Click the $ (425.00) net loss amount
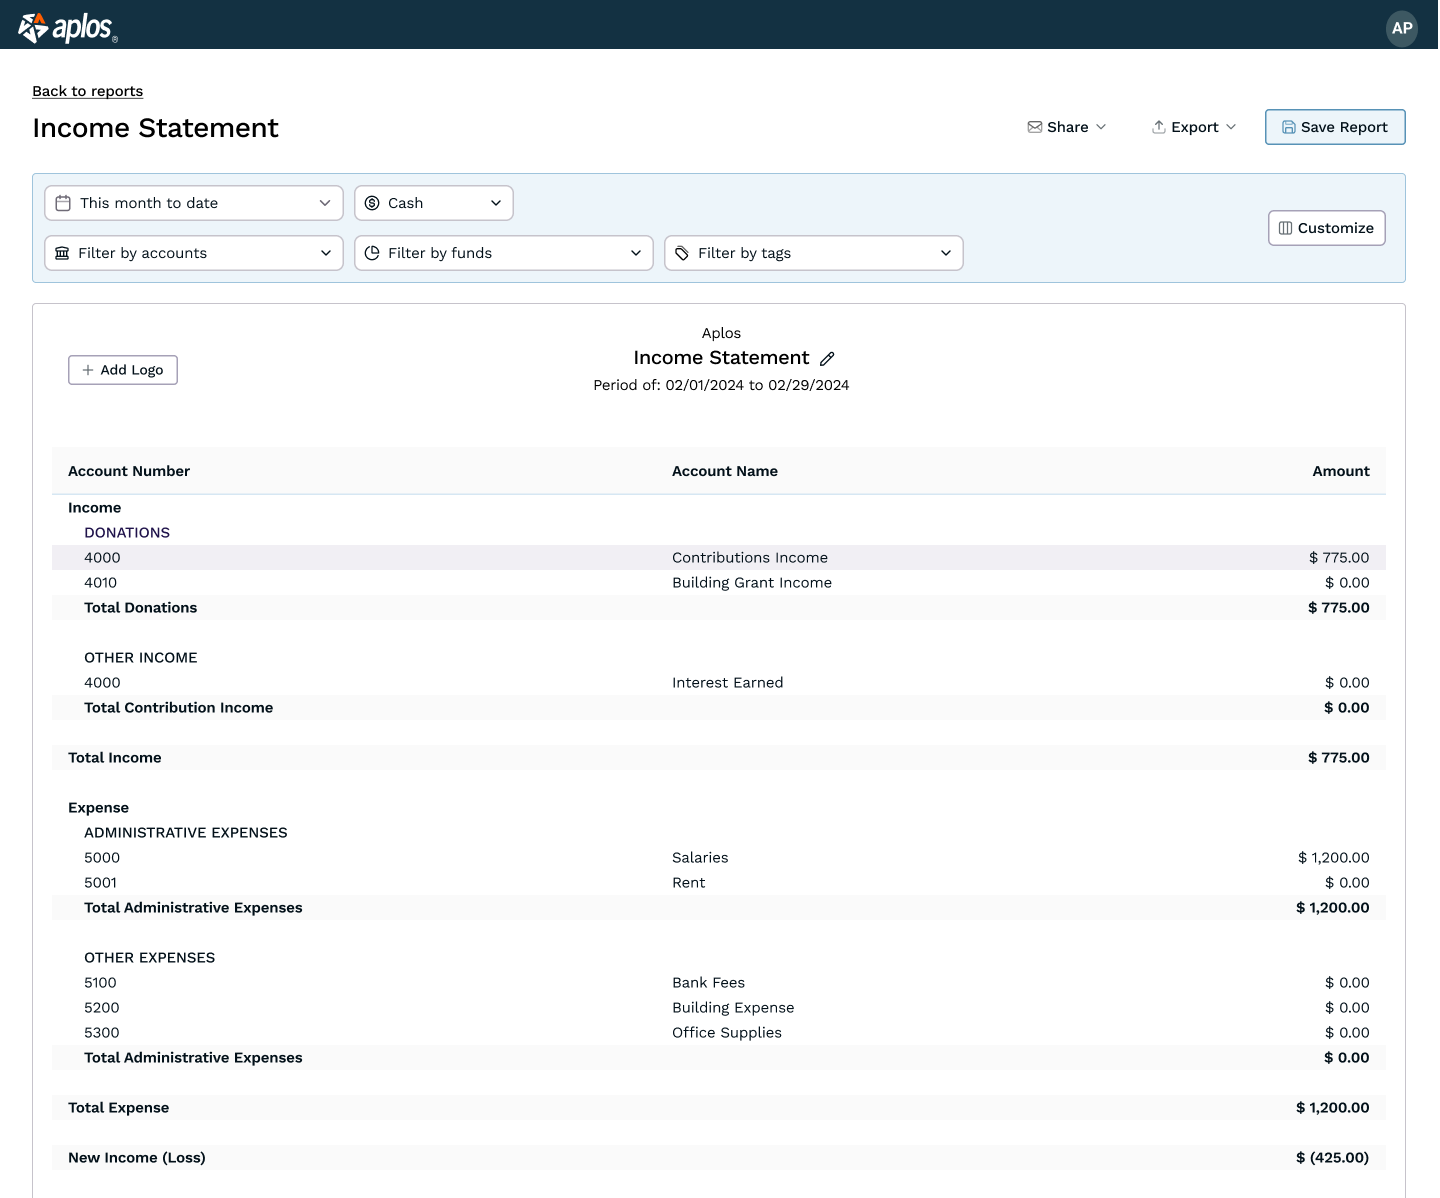This screenshot has height=1198, width=1440. tap(1333, 1158)
